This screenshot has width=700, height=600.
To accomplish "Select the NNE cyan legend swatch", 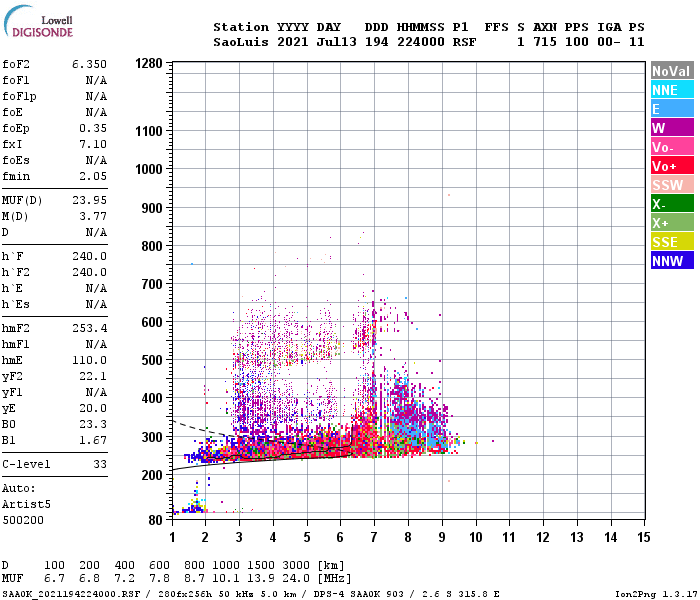I will point(672,90).
